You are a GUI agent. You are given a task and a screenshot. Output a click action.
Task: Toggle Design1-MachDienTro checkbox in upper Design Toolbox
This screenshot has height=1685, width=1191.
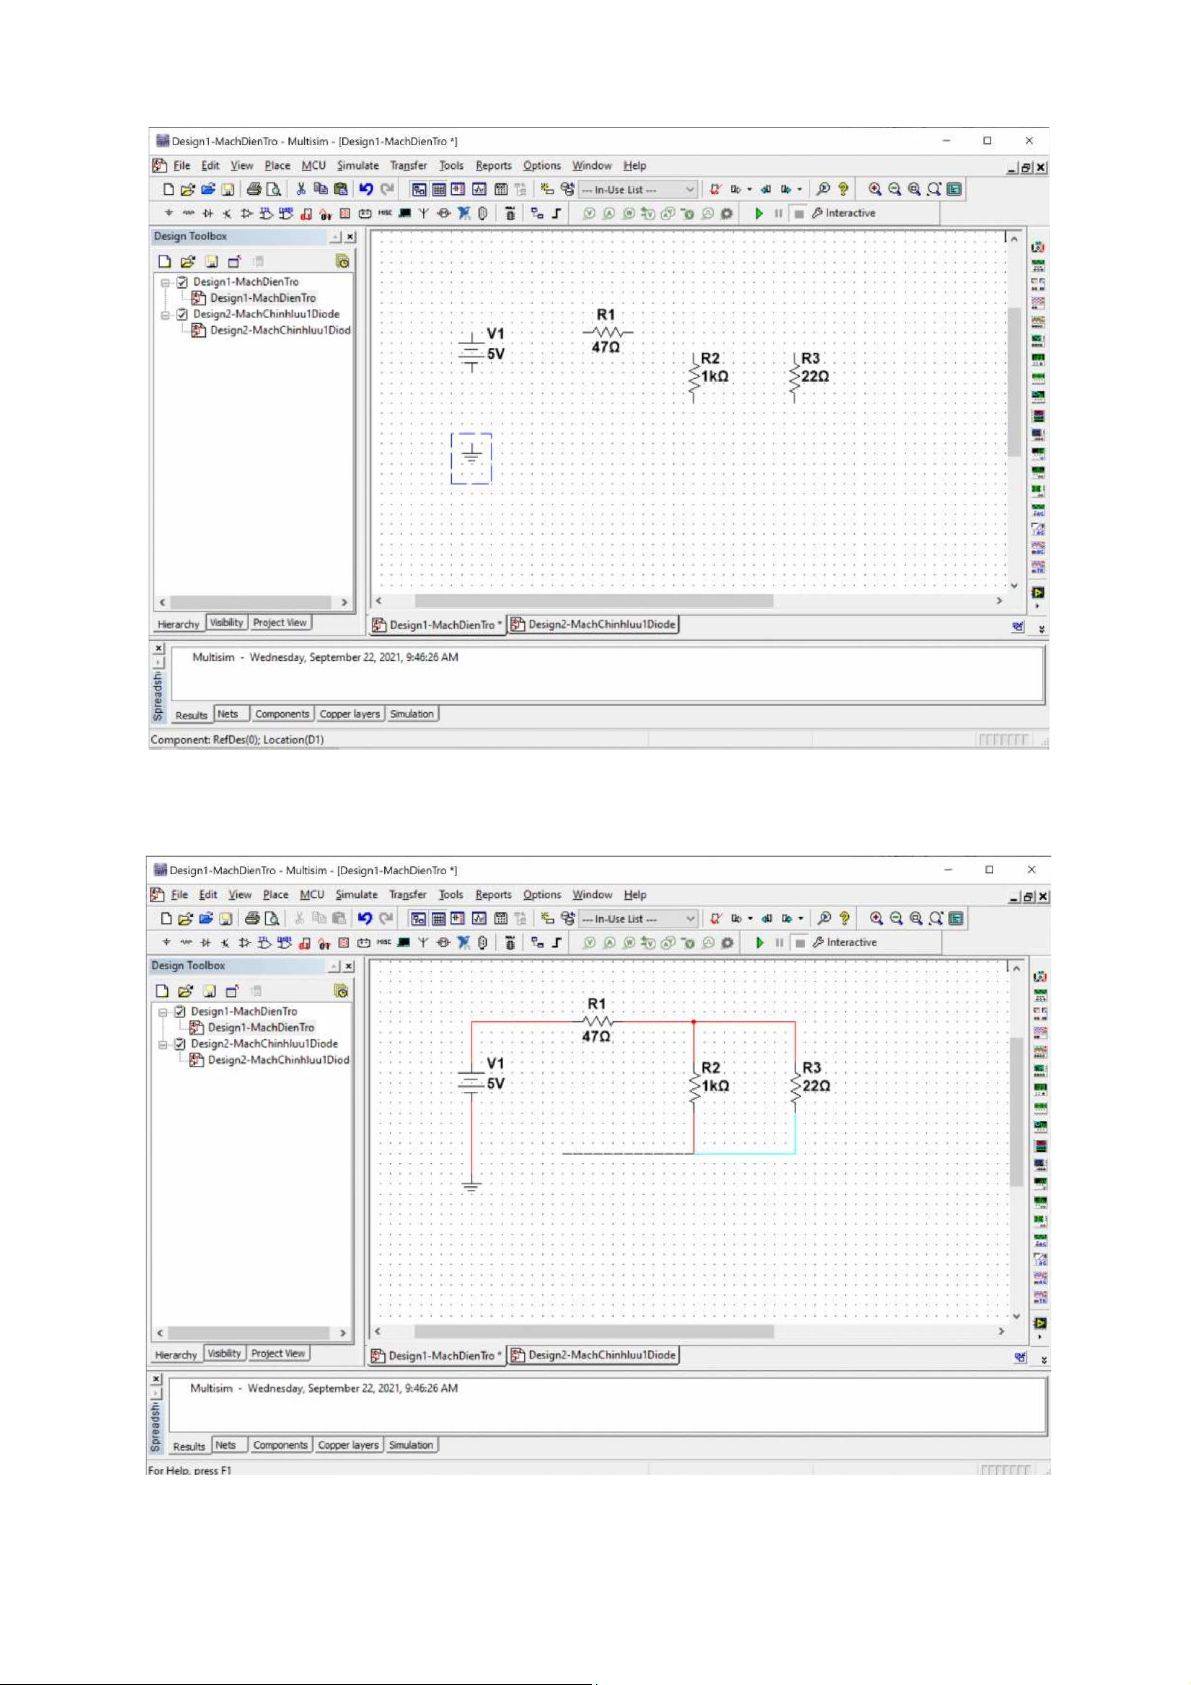[182, 282]
